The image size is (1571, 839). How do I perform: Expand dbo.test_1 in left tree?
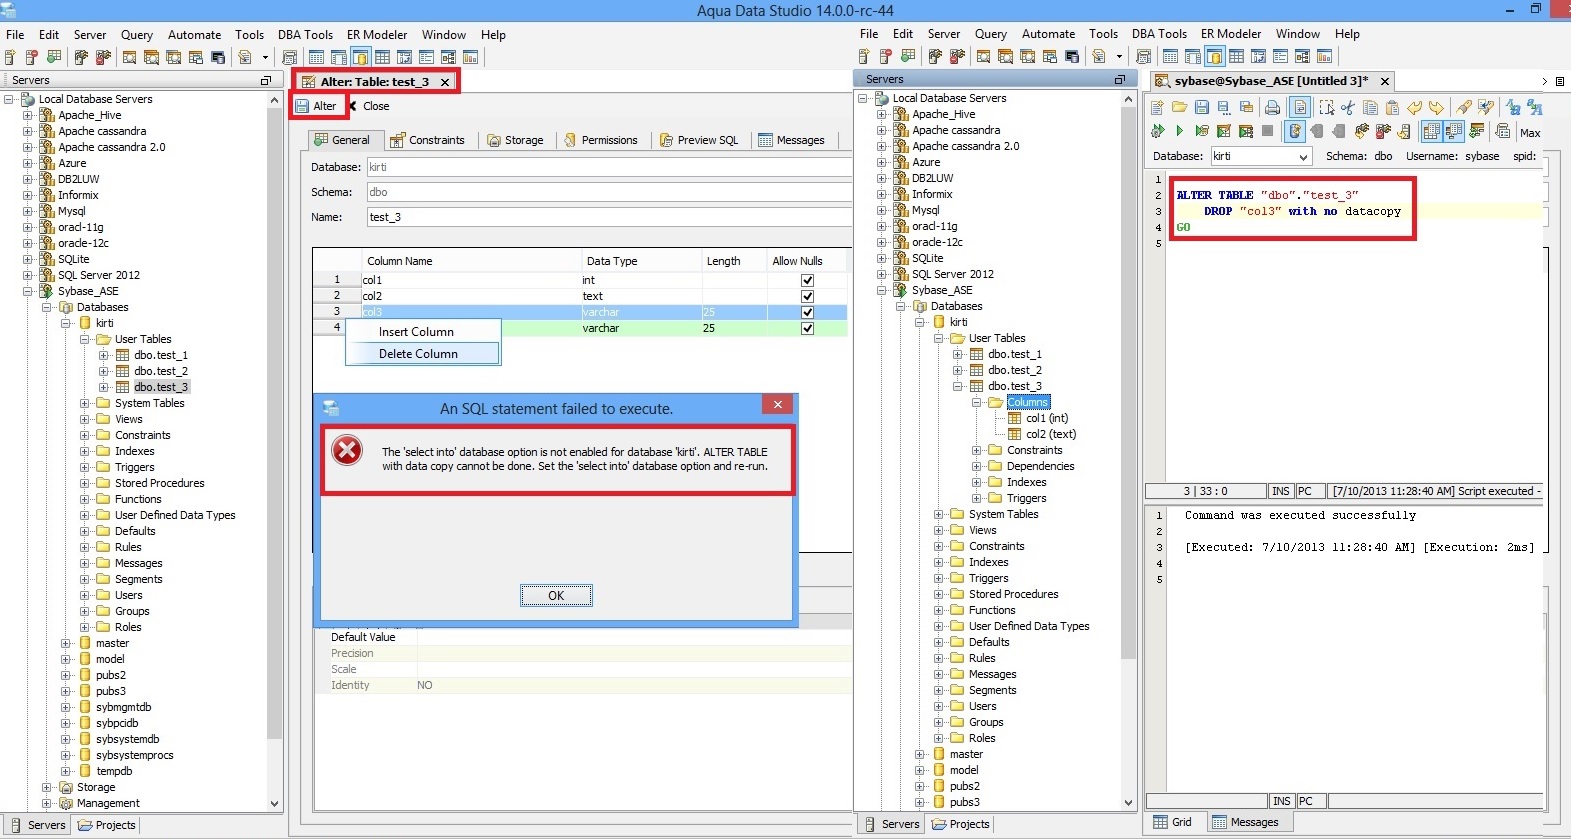pos(104,355)
